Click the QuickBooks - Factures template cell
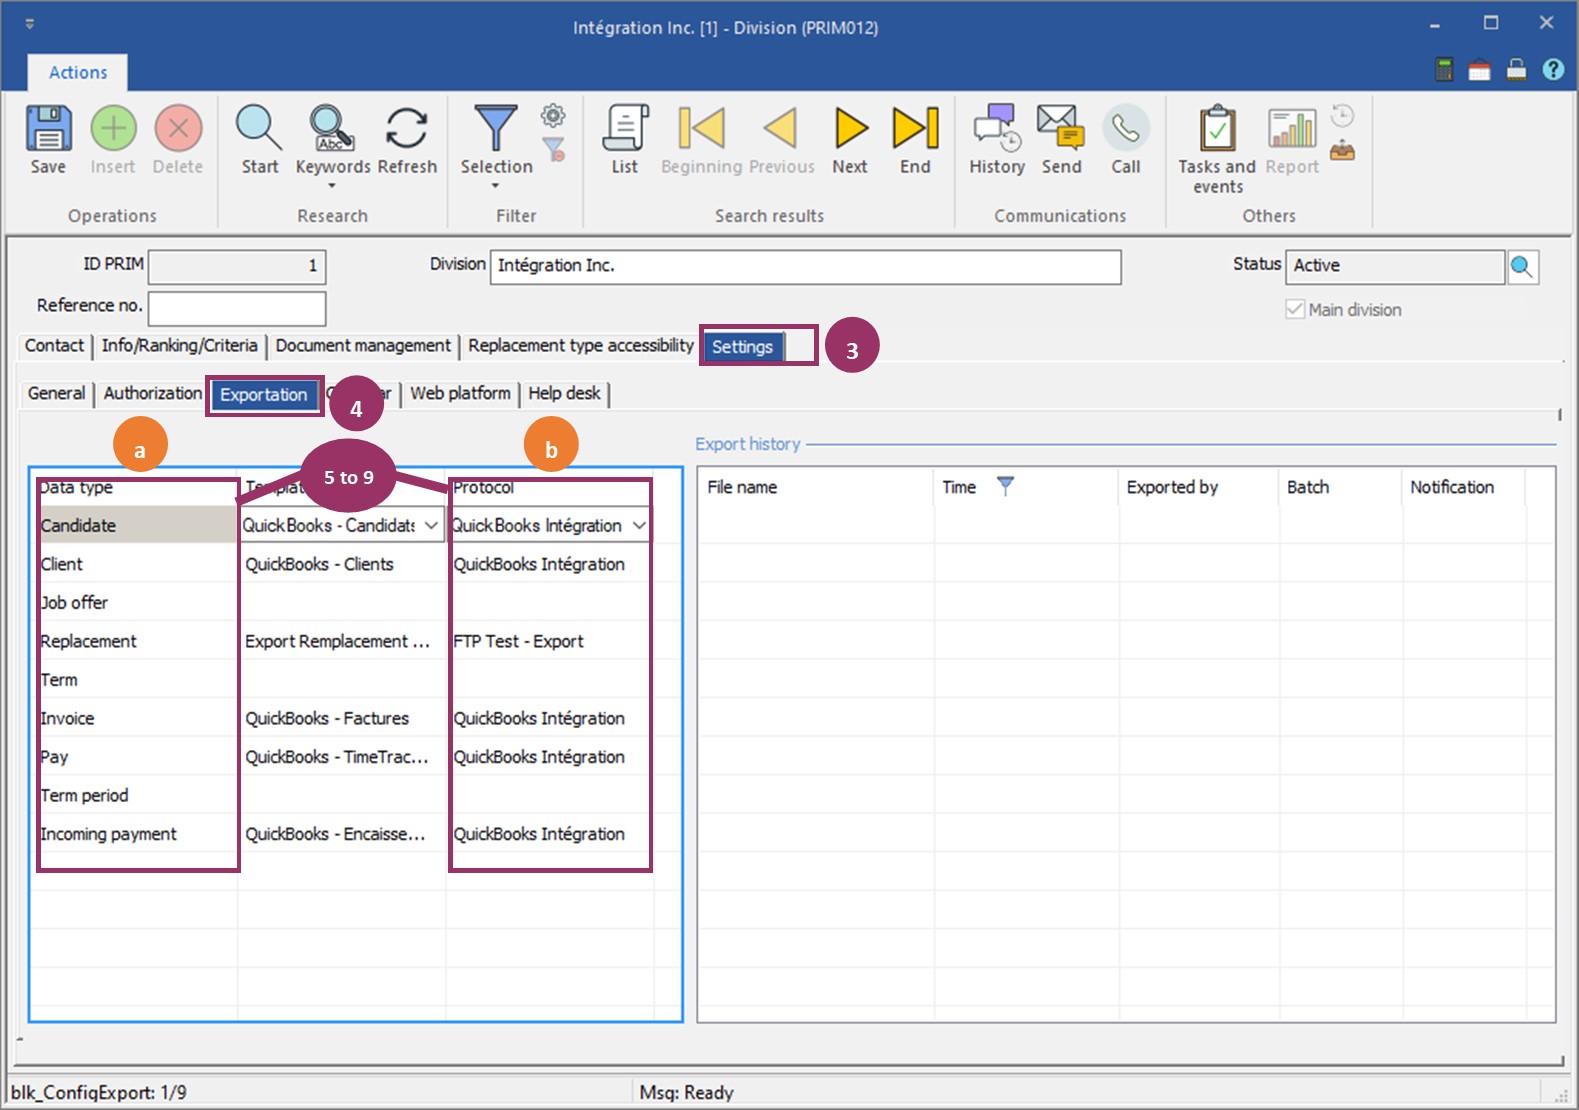This screenshot has width=1579, height=1110. click(341, 718)
